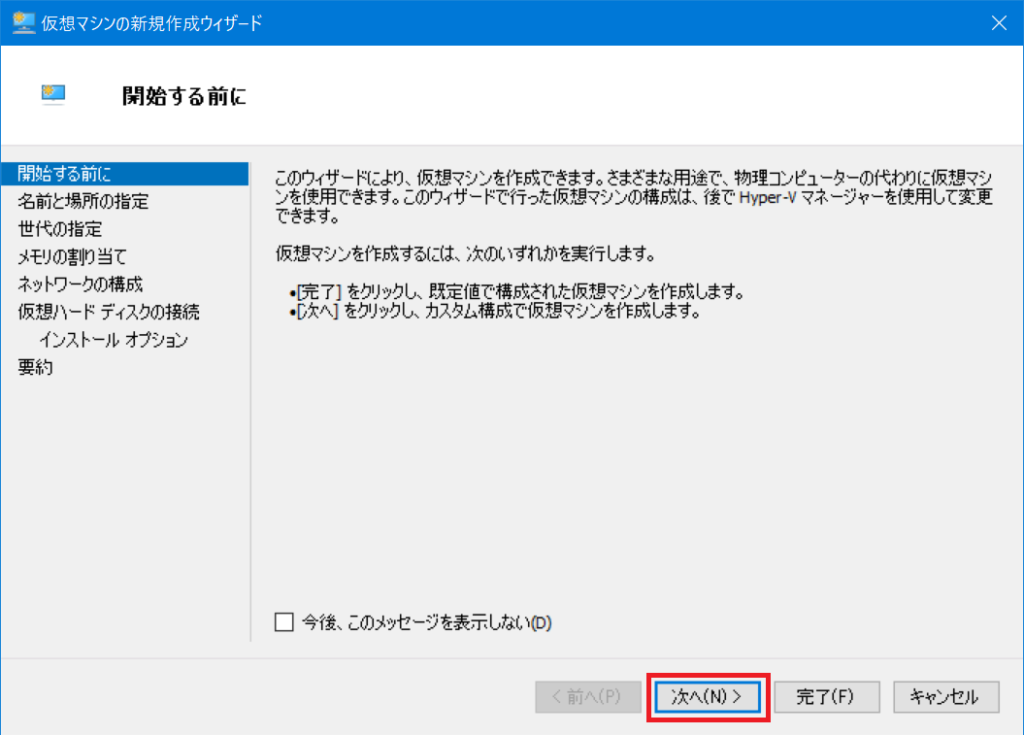Click the [次へ] をクリックし bullet line

495,311
